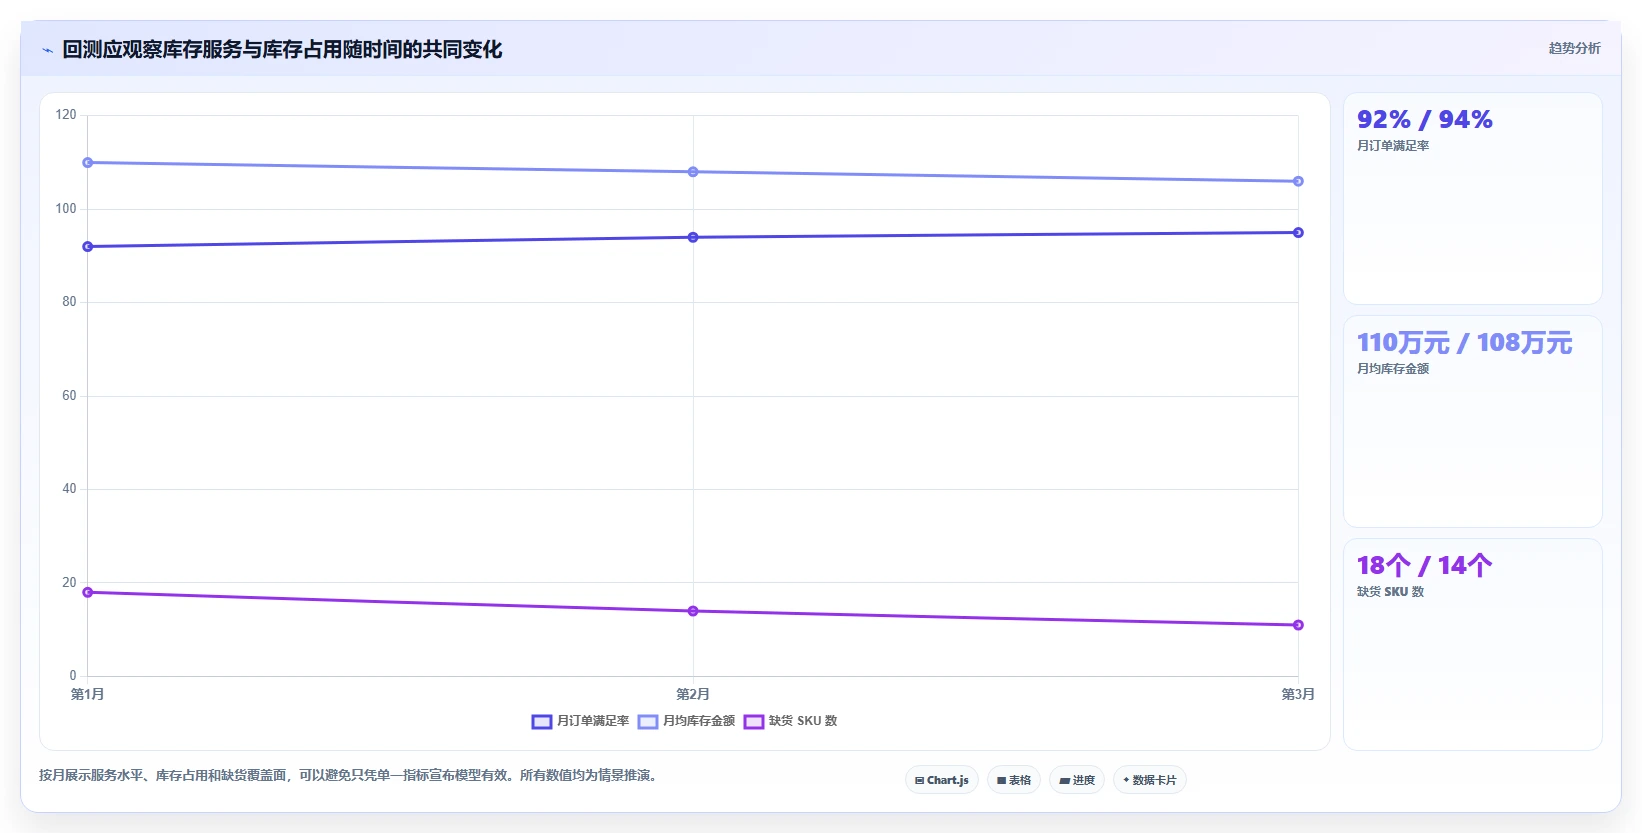Click the 第3月 order fulfillment data point
This screenshot has height=833, width=1642.
1298,233
